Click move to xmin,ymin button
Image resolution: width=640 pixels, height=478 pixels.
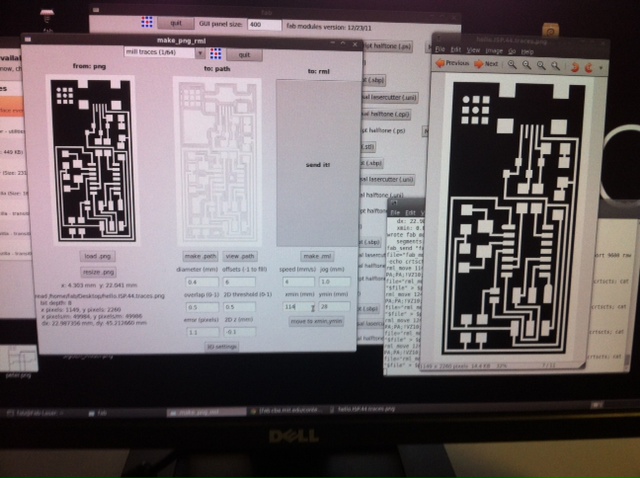316,321
